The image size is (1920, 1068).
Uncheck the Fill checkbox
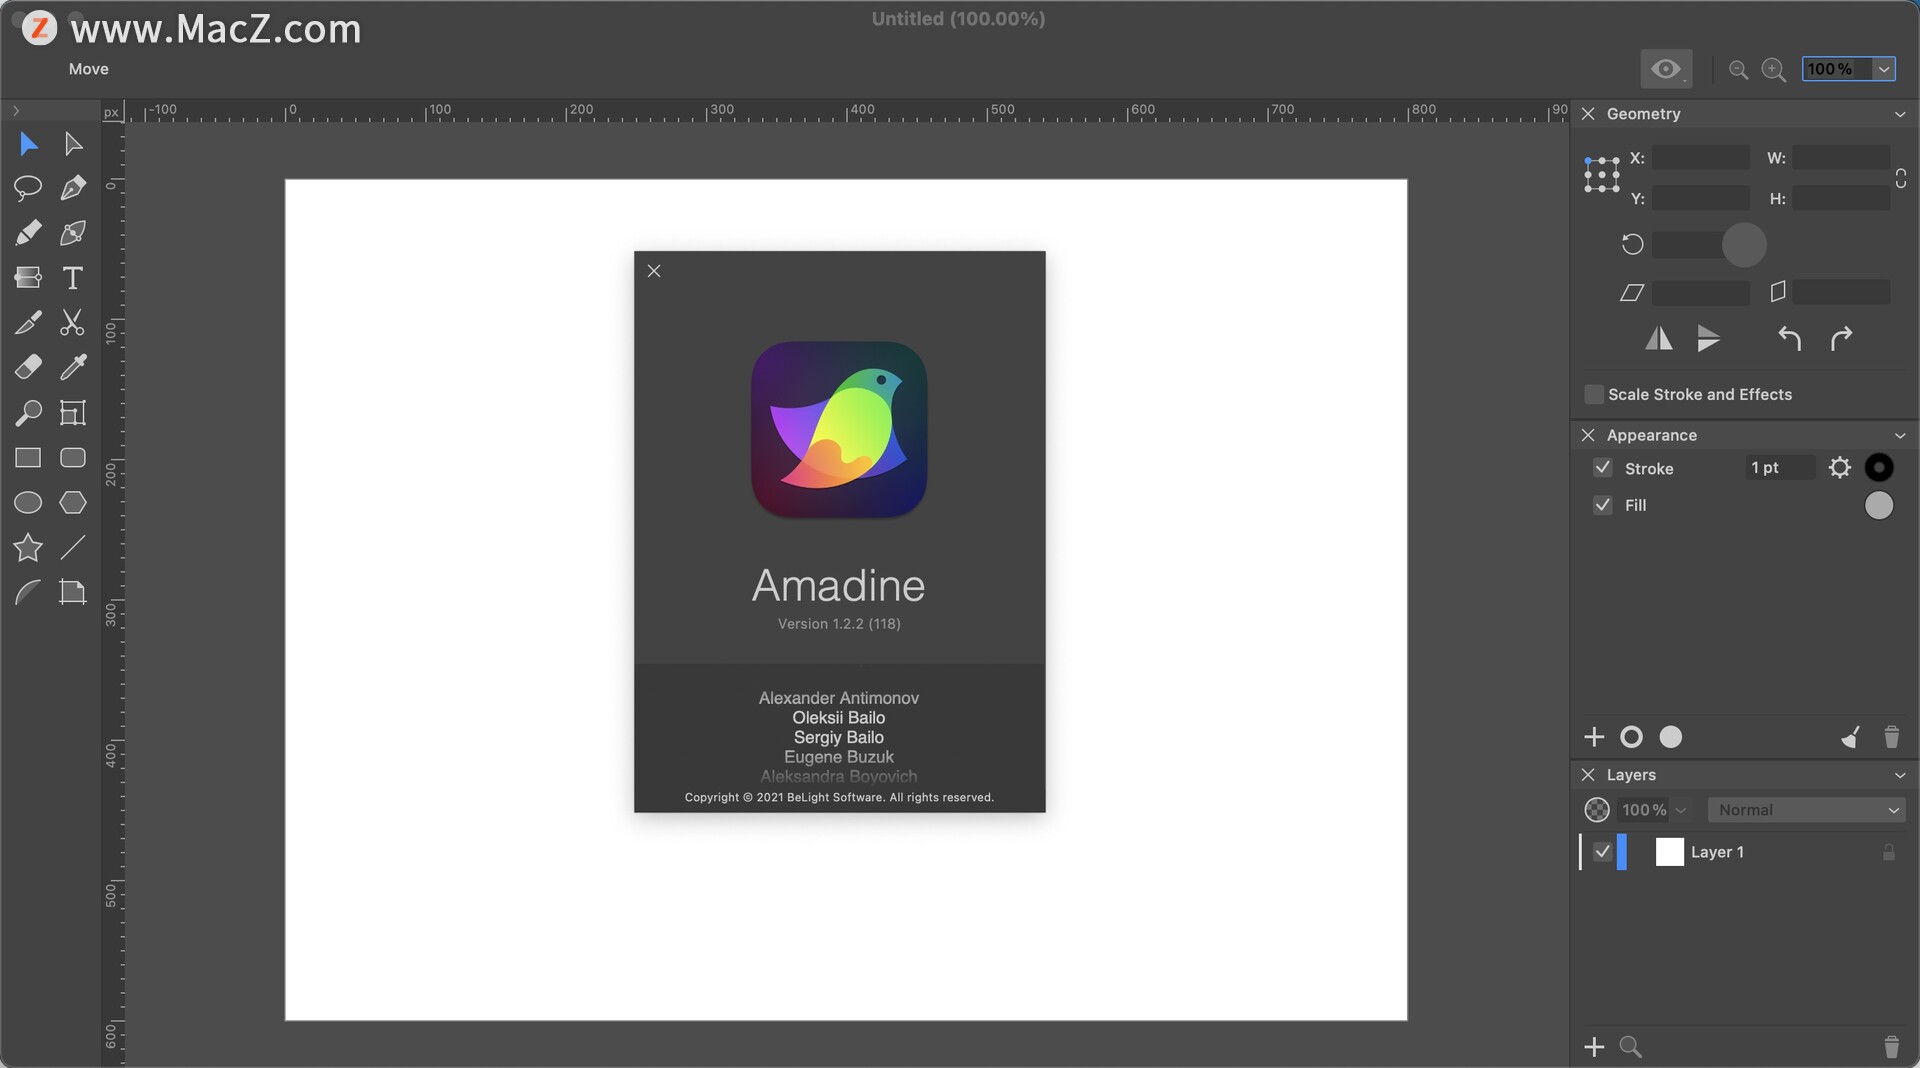point(1602,505)
